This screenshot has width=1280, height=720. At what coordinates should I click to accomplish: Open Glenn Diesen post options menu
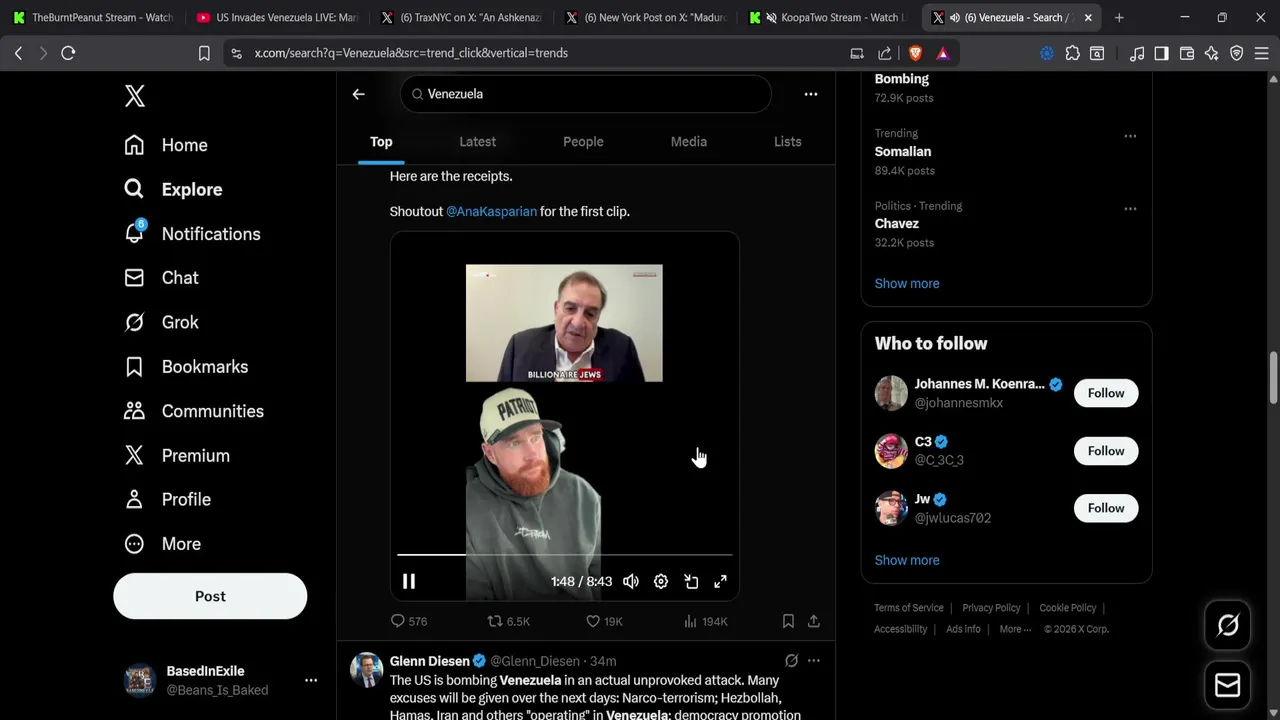(814, 661)
